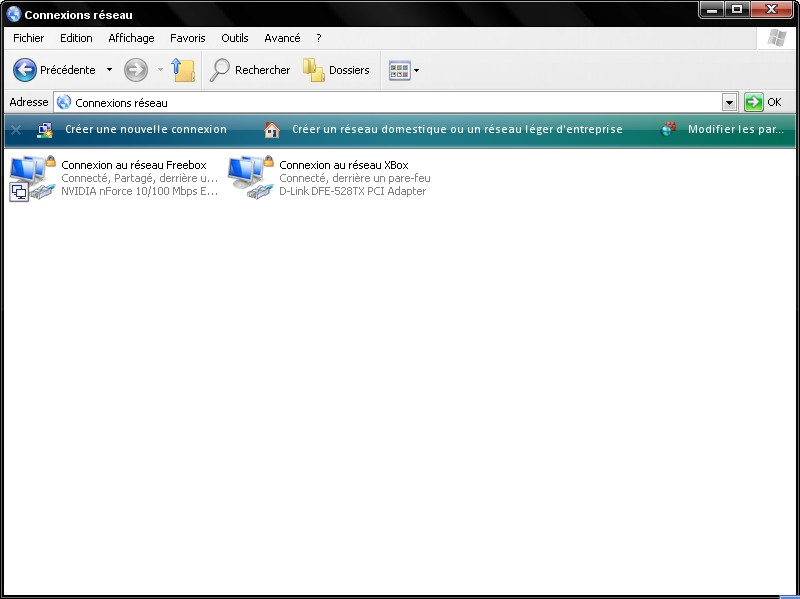Select Connexion au réseau Freebox name
Viewport: 800px width, 599px height.
(x=134, y=165)
